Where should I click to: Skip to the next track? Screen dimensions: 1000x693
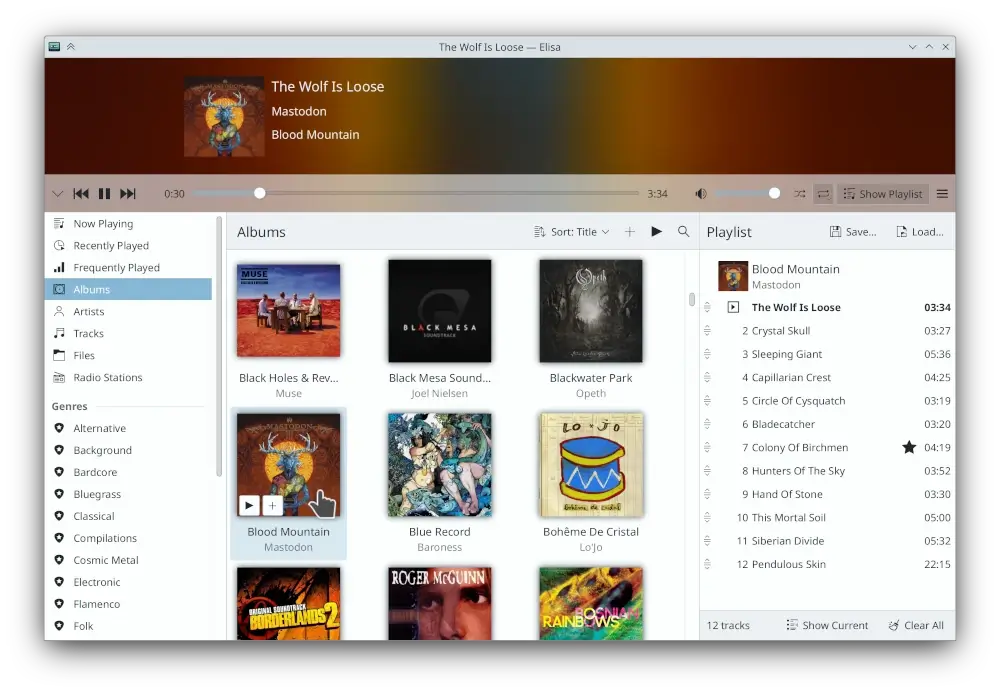coord(128,194)
